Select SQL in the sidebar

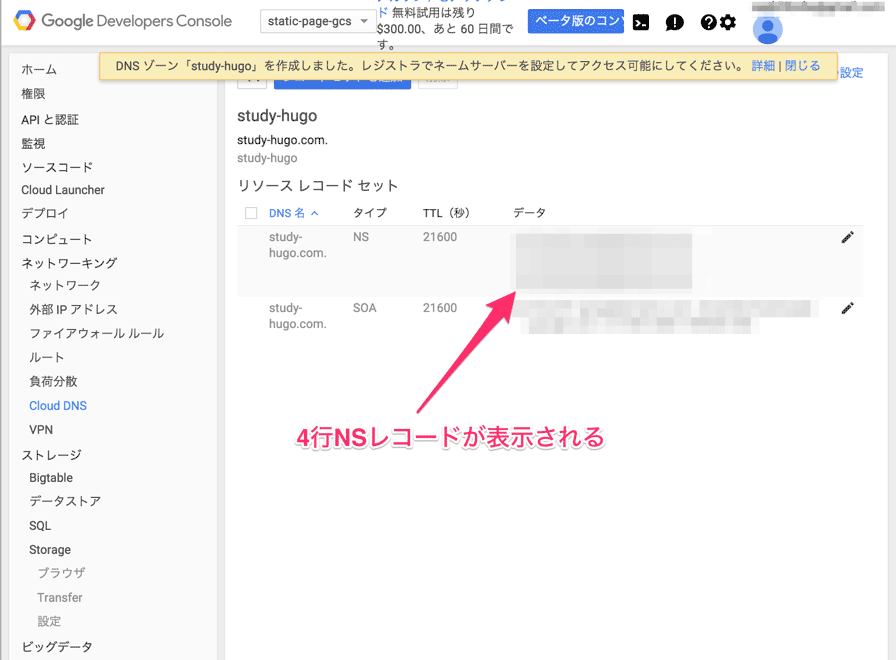point(40,526)
